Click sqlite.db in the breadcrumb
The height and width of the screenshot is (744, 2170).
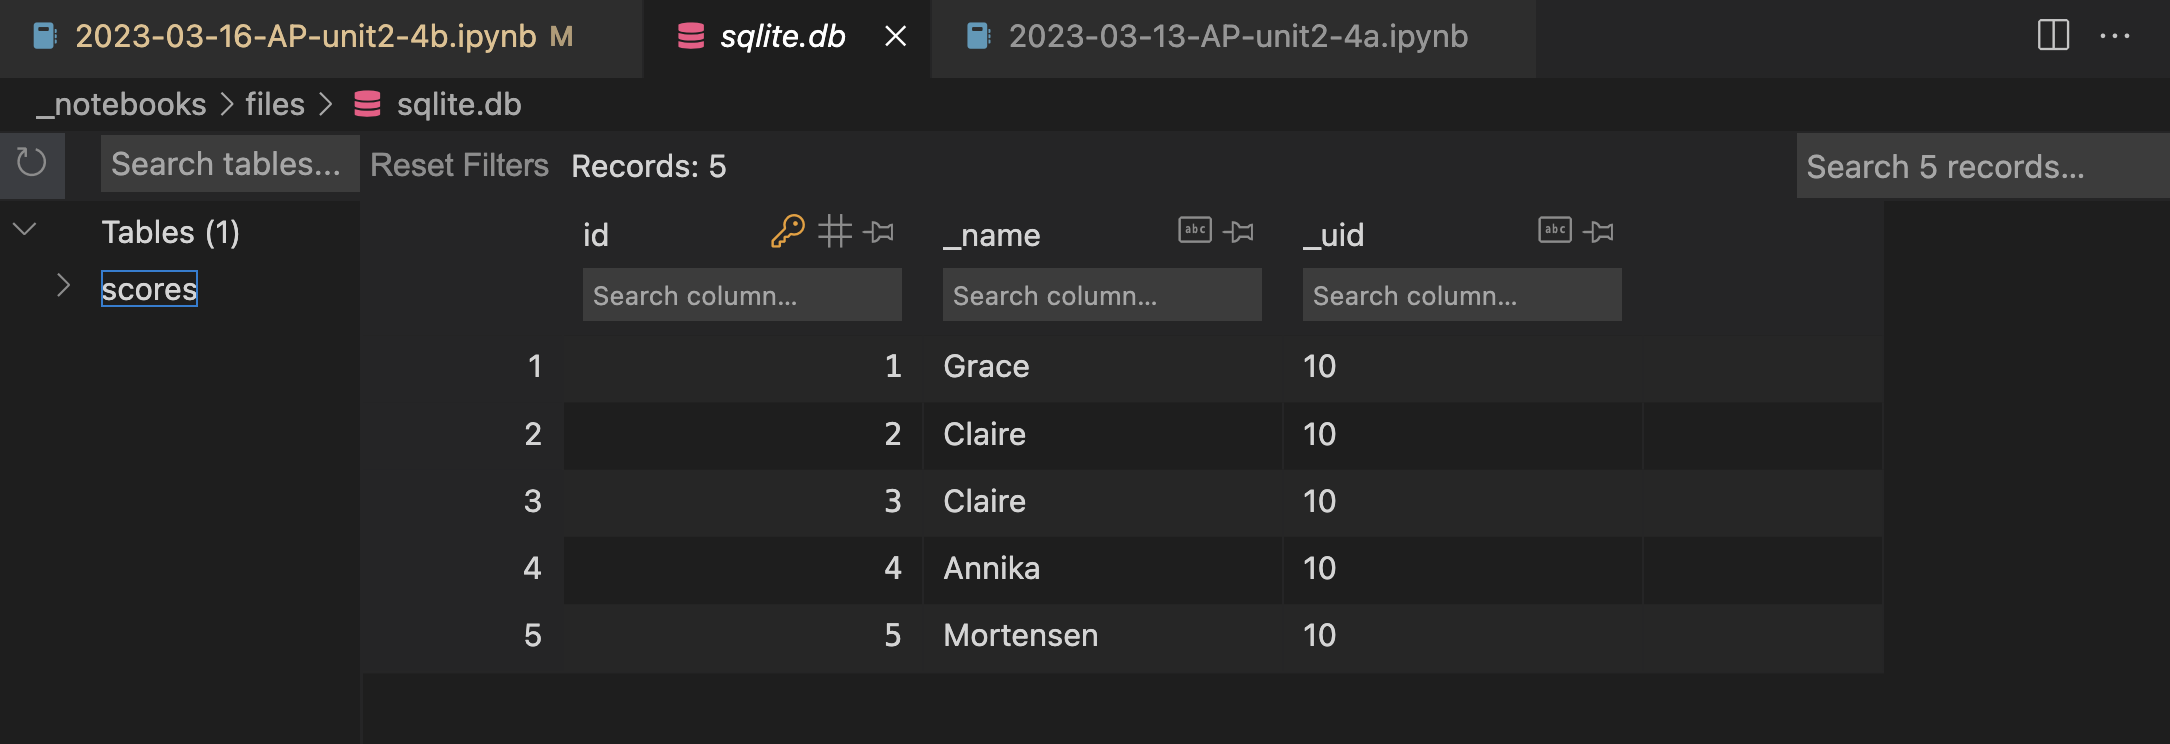(459, 104)
